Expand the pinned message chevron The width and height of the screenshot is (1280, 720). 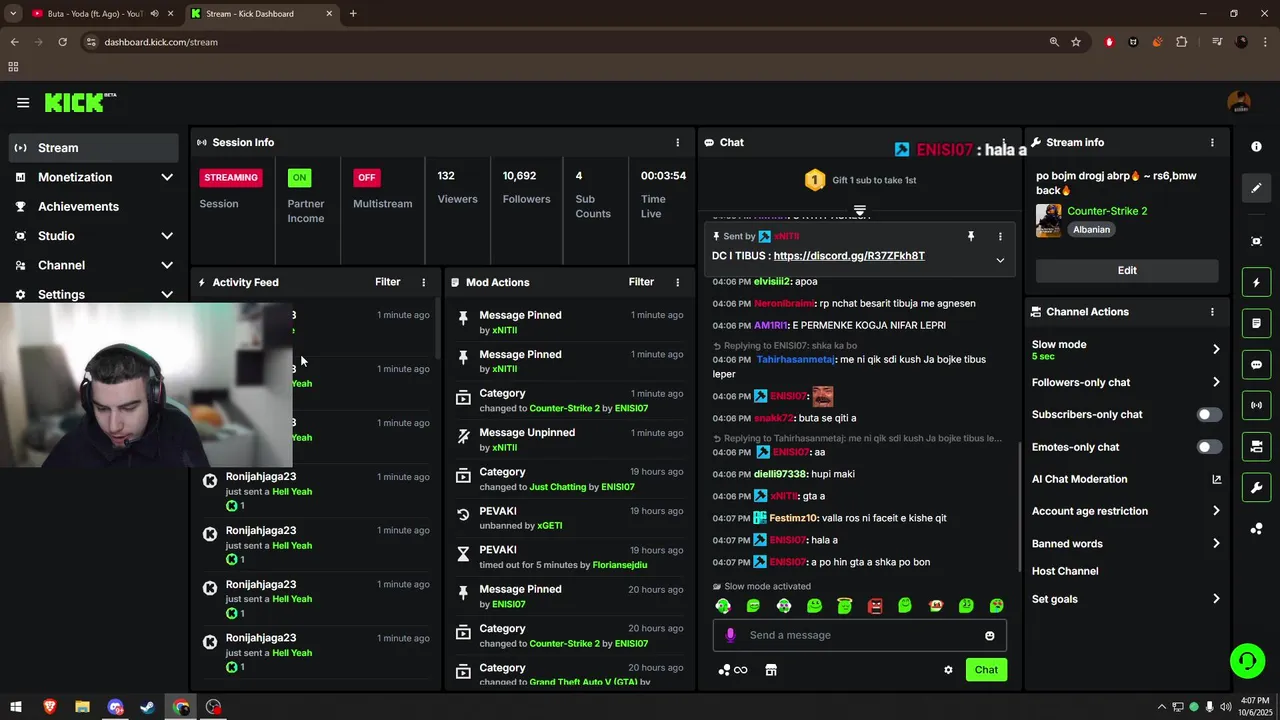pyautogui.click(x=1000, y=260)
